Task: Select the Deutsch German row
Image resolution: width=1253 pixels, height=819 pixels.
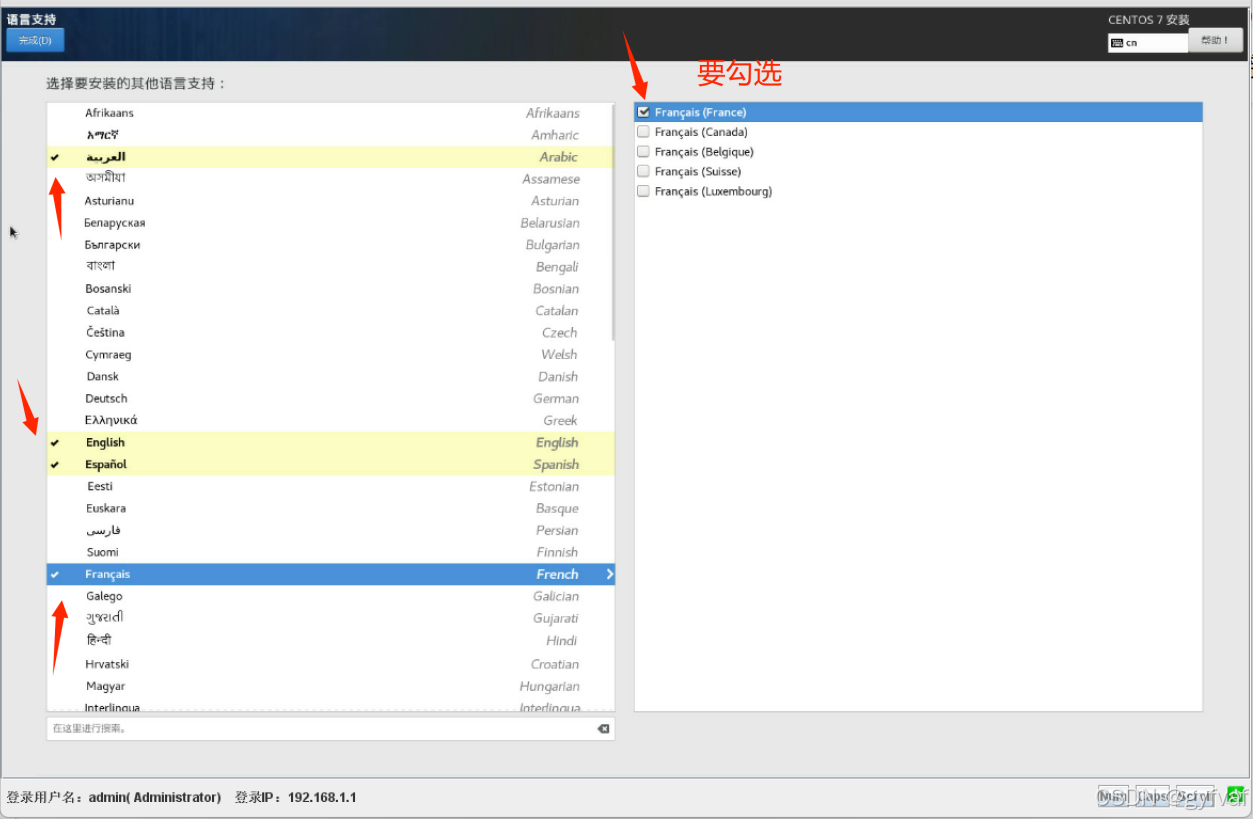Action: tap(328, 399)
